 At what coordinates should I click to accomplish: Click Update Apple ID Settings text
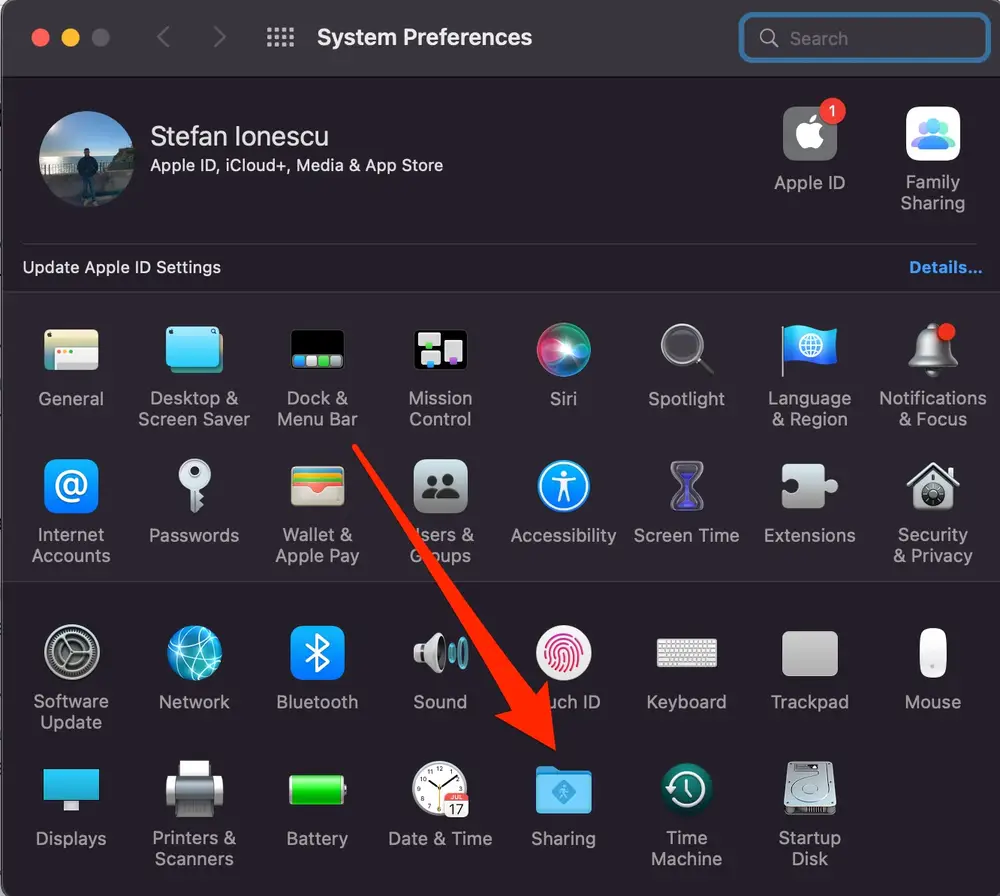[x=122, y=267]
